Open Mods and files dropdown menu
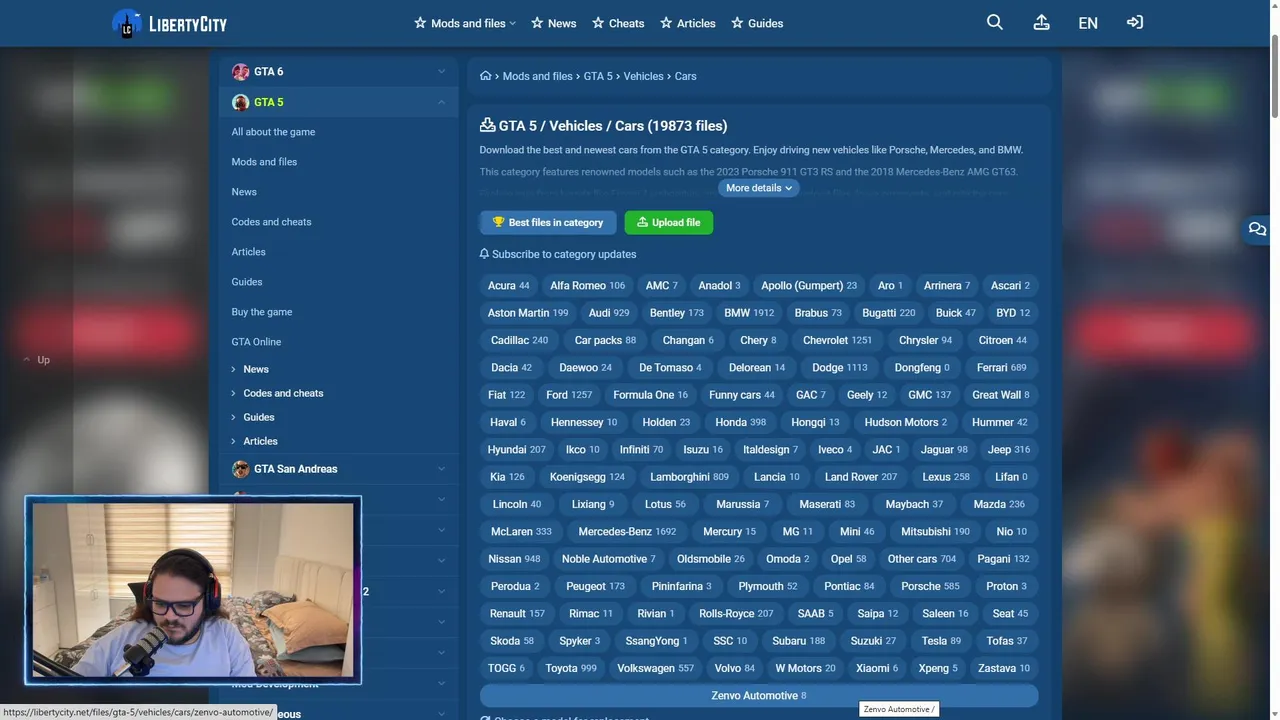This screenshot has height=720, width=1280. pos(465,23)
